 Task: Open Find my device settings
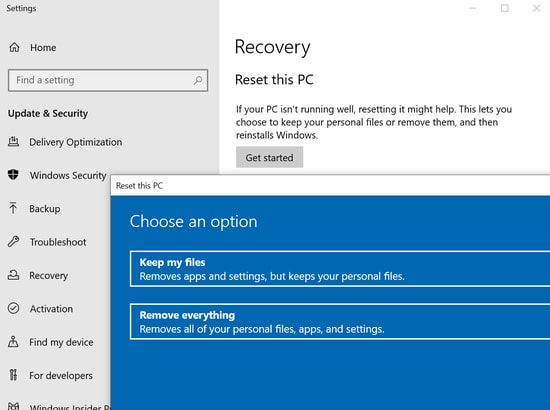(x=61, y=342)
